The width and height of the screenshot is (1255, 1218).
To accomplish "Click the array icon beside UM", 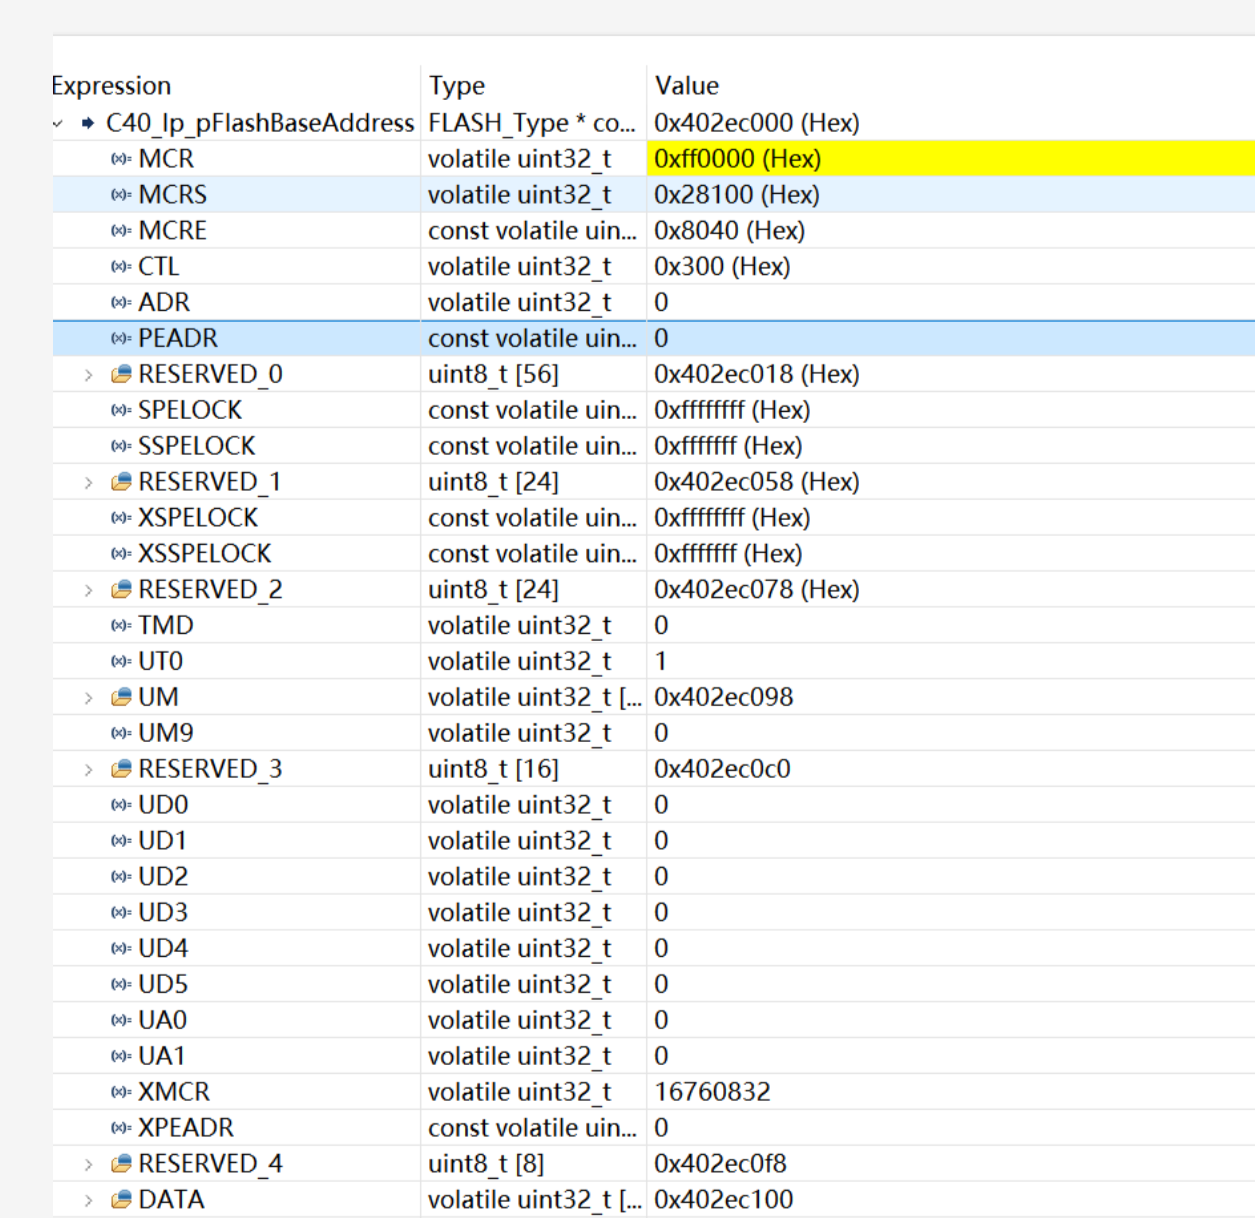I will pos(120,696).
